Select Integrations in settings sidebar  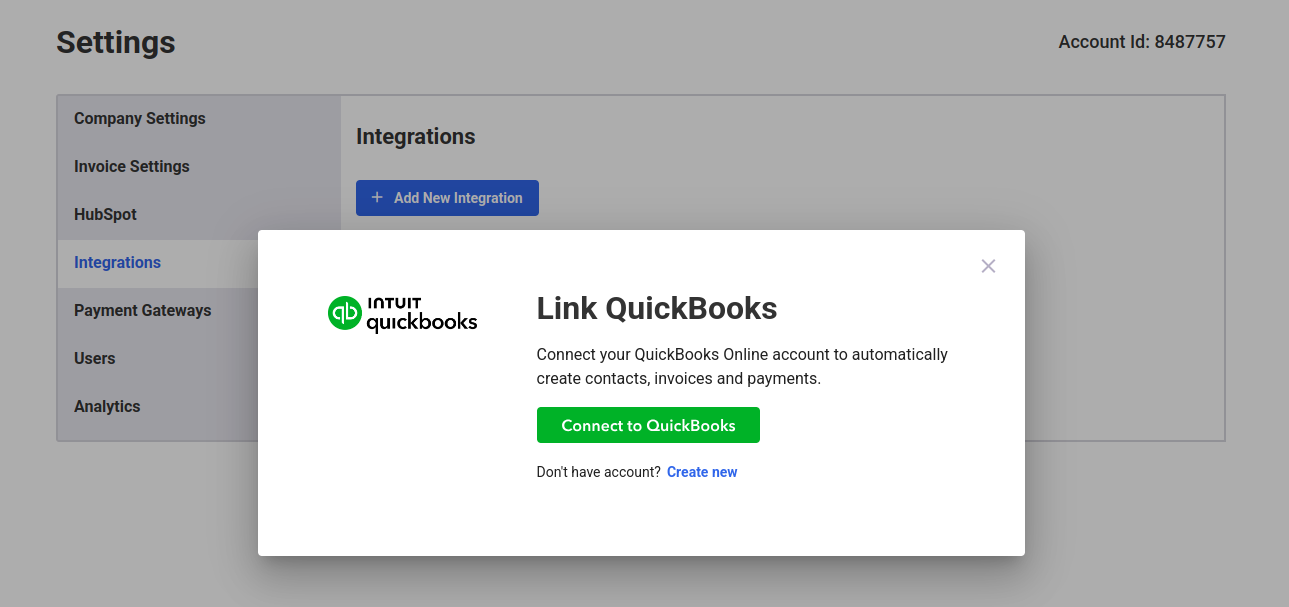pos(199,262)
